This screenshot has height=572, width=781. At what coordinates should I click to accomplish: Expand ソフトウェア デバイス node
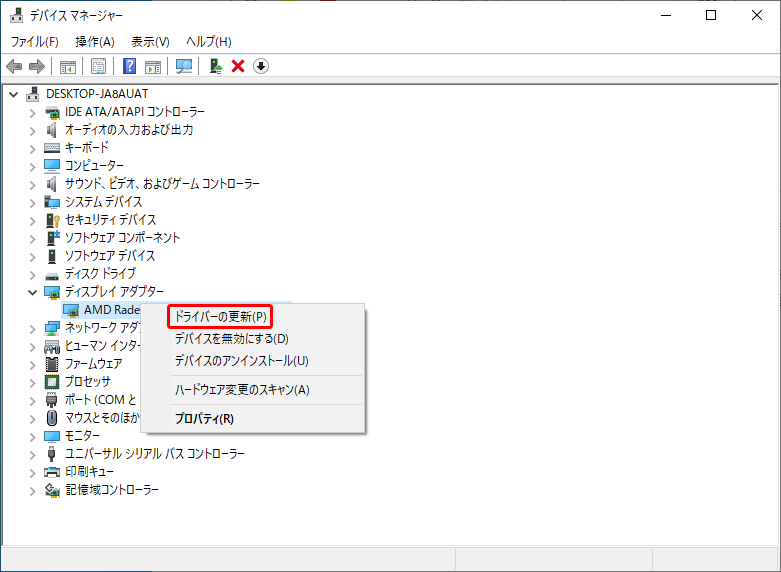tap(32, 257)
